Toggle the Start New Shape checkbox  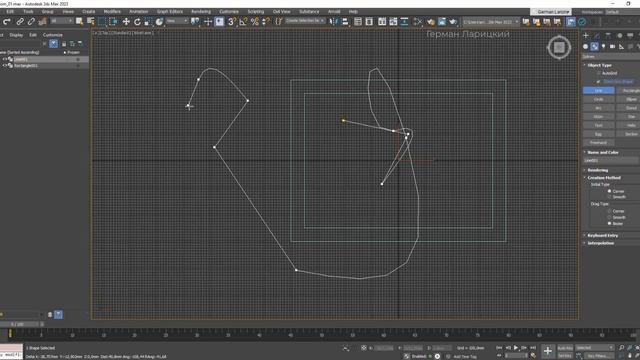(x=598, y=82)
